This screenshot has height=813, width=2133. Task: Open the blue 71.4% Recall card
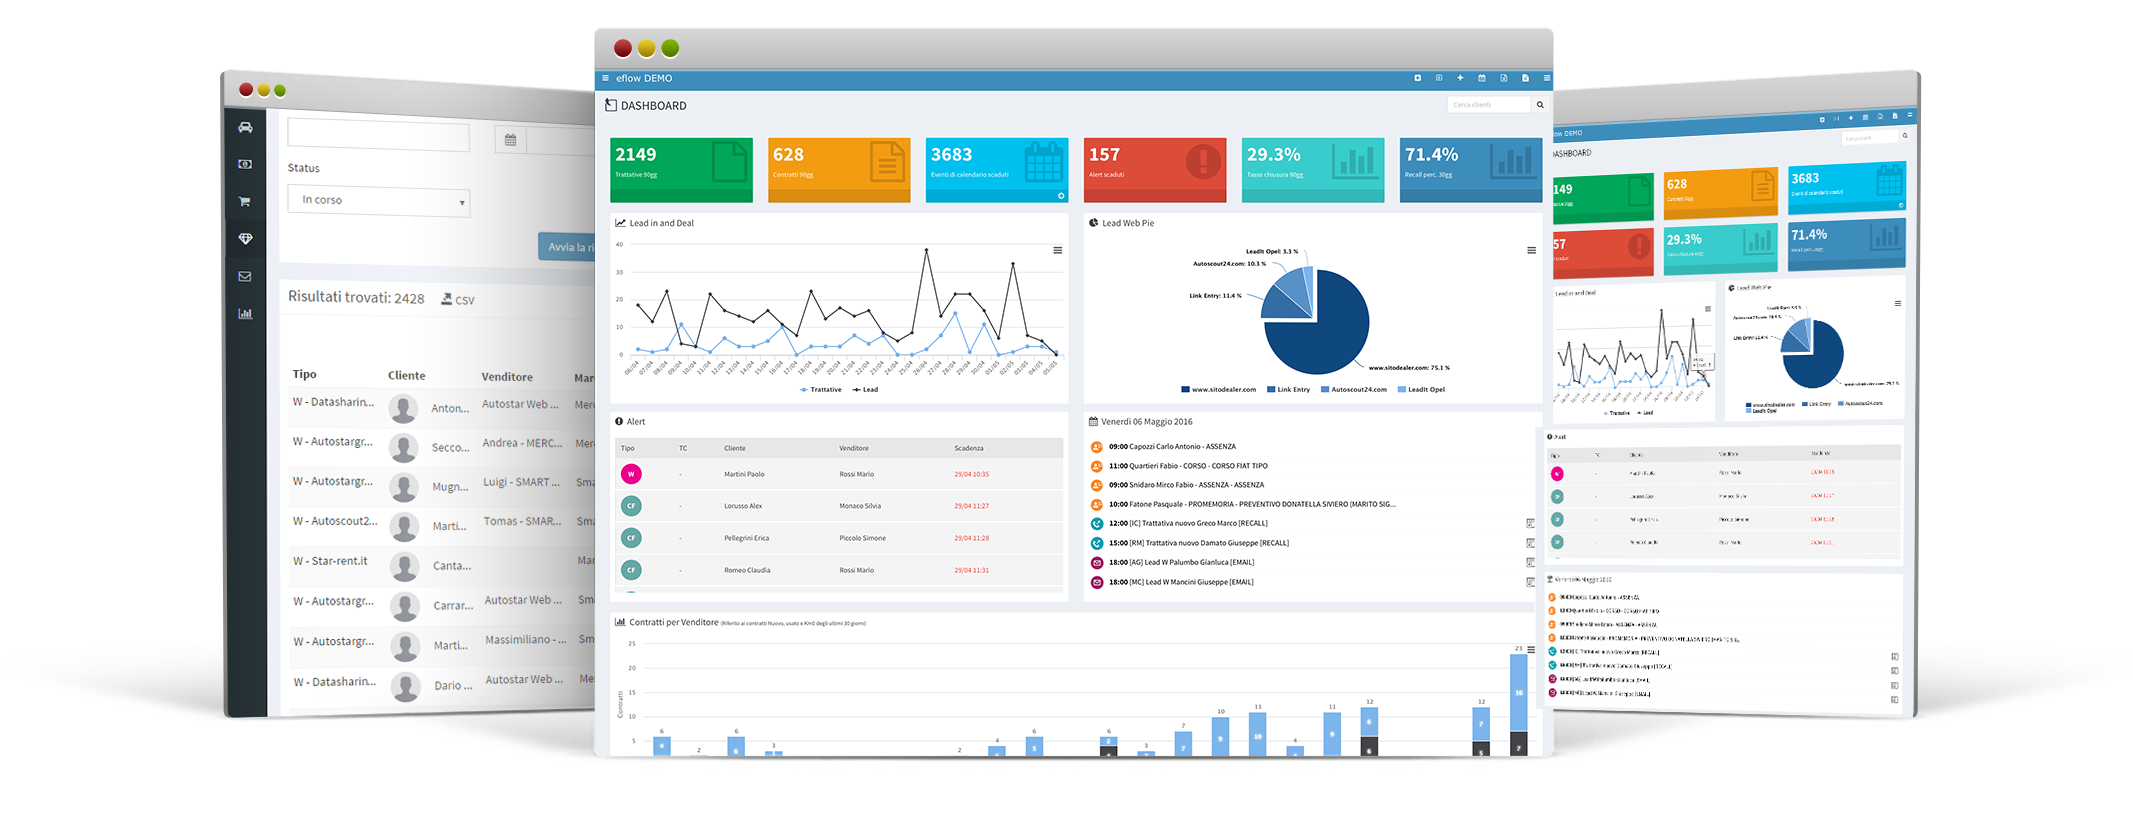coord(1471,170)
